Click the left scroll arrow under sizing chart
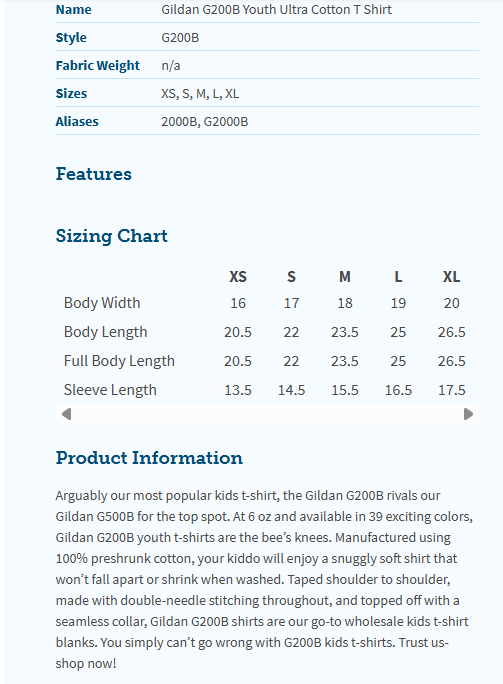 click(66, 414)
